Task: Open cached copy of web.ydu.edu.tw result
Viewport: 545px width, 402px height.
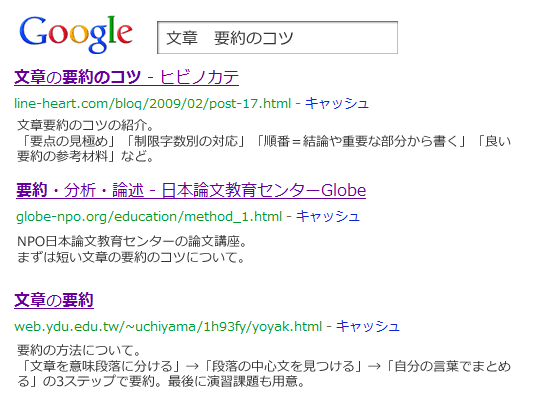Action: click(x=368, y=326)
